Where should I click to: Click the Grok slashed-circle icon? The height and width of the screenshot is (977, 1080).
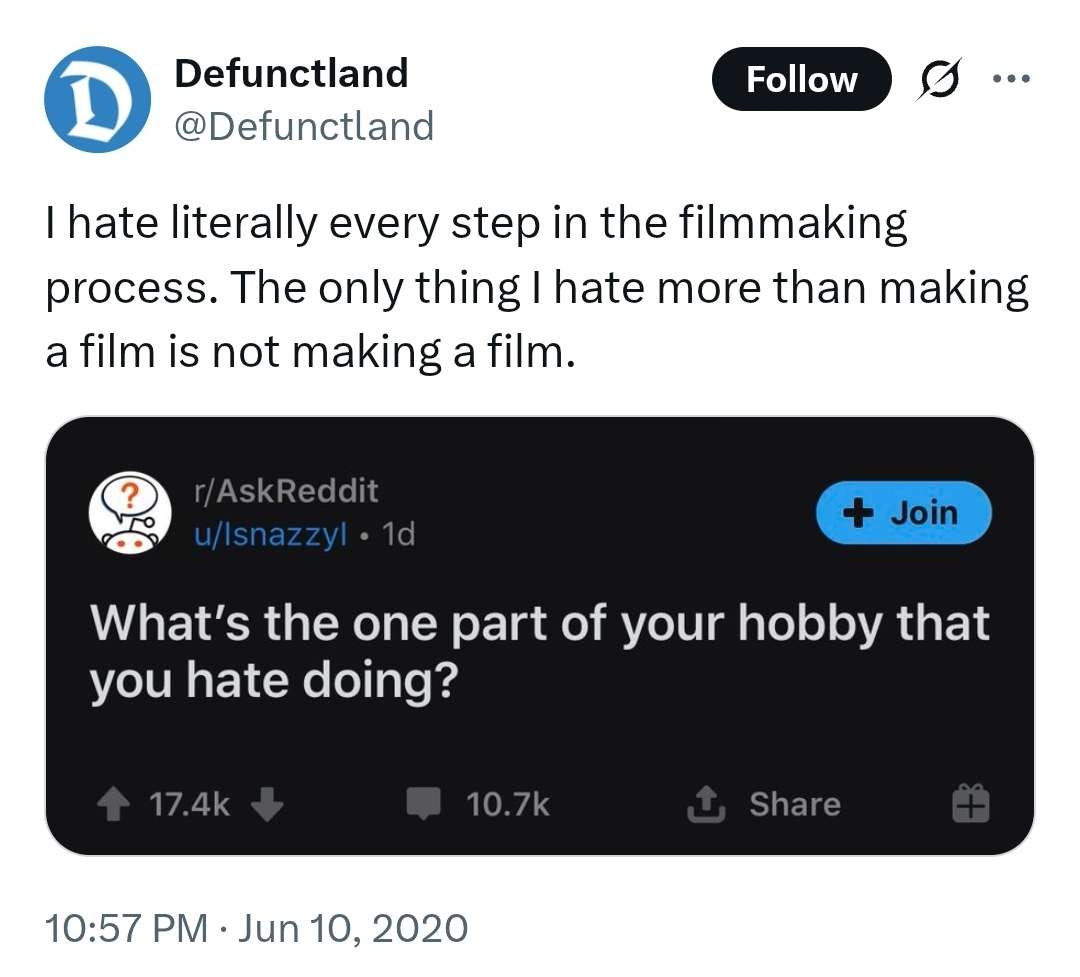939,79
